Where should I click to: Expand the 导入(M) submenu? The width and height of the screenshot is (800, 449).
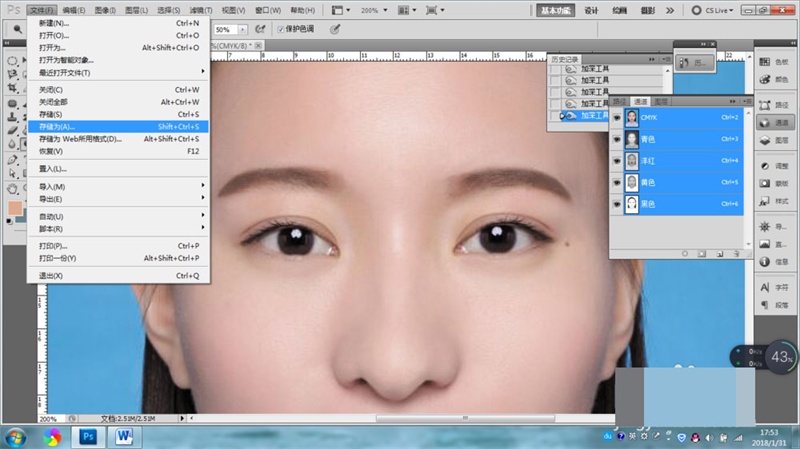(52, 187)
